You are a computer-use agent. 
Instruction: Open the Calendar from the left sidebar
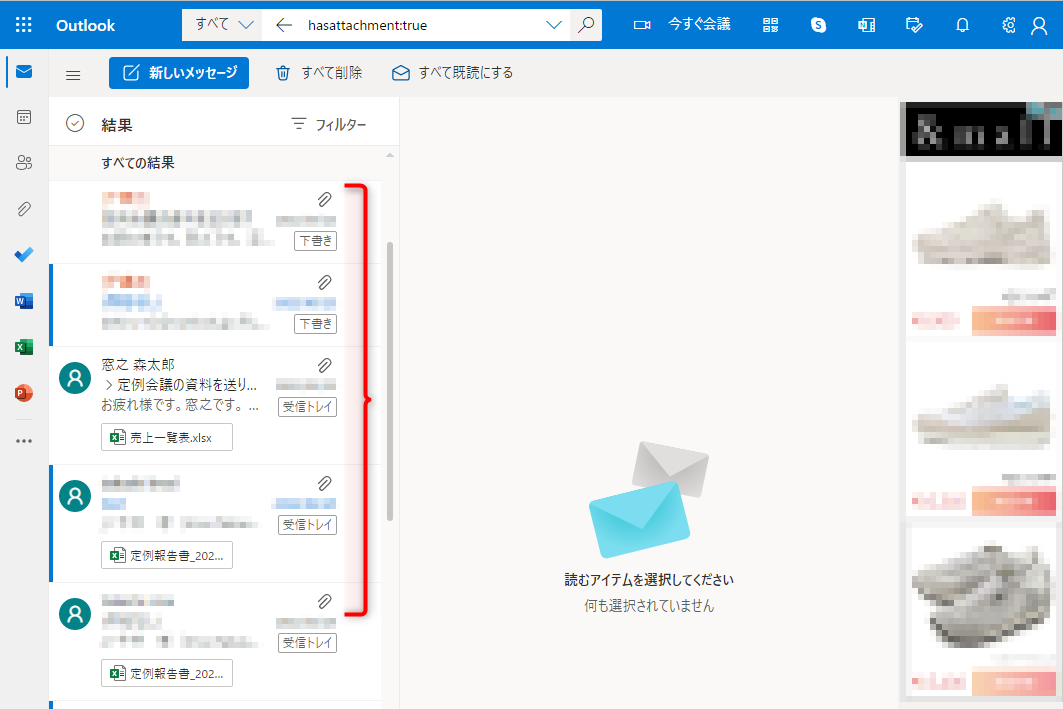(23, 116)
